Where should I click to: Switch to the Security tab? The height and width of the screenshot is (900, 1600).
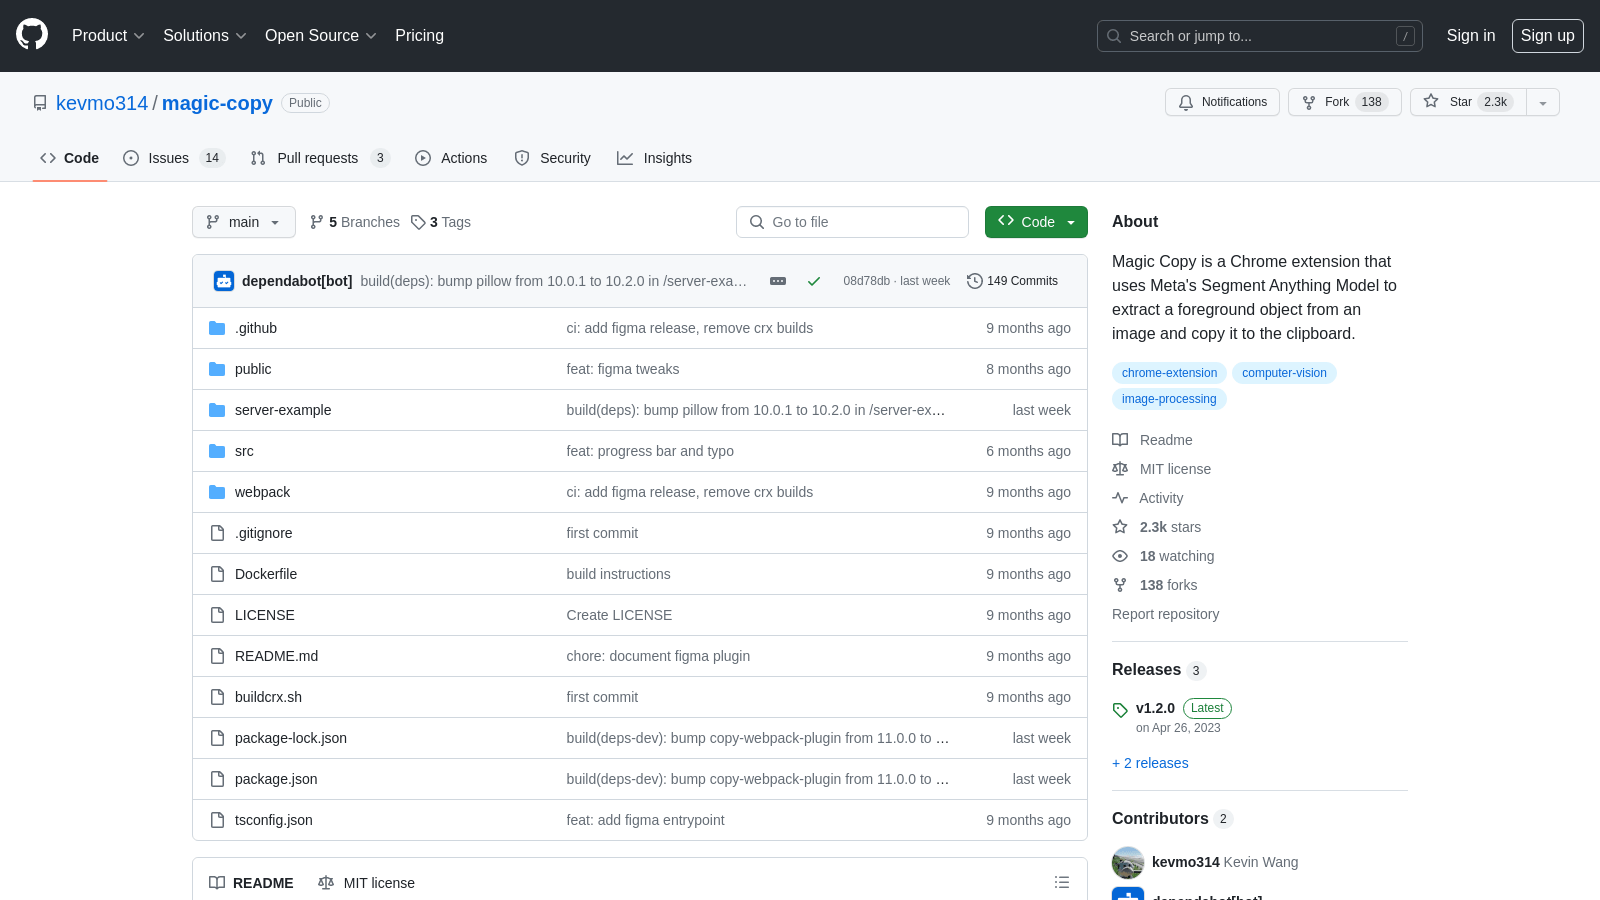pyautogui.click(x=553, y=158)
